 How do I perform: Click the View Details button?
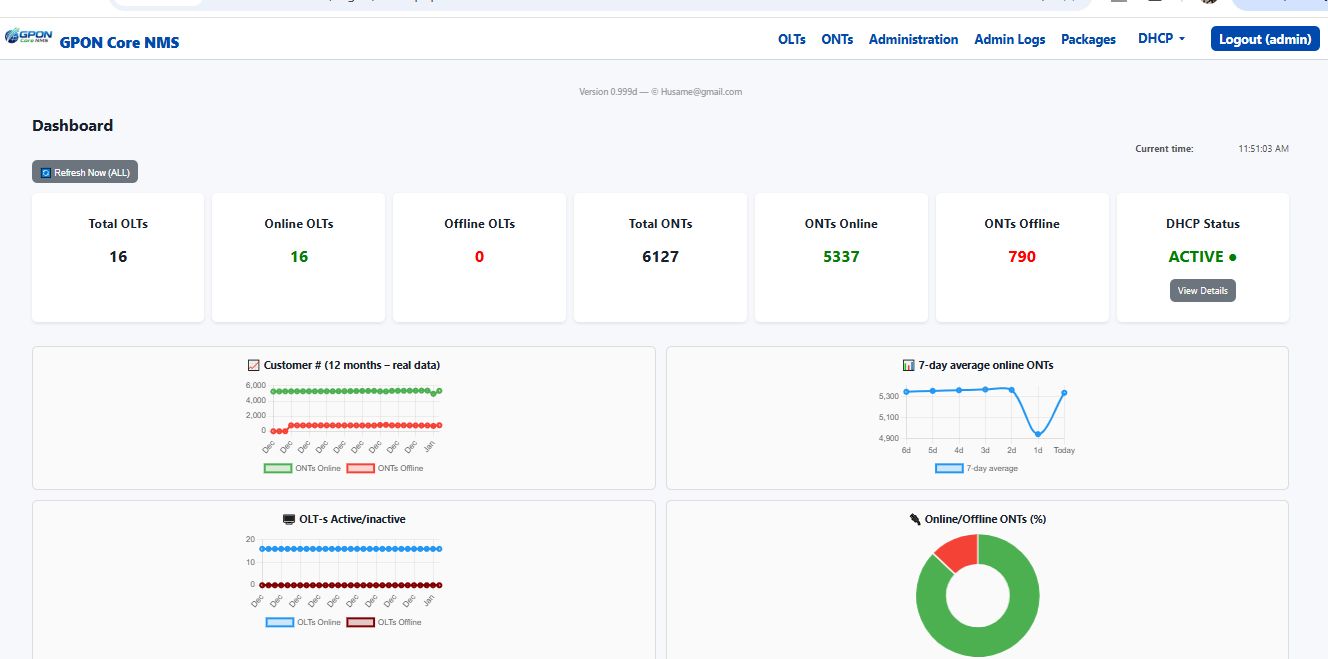(1202, 291)
